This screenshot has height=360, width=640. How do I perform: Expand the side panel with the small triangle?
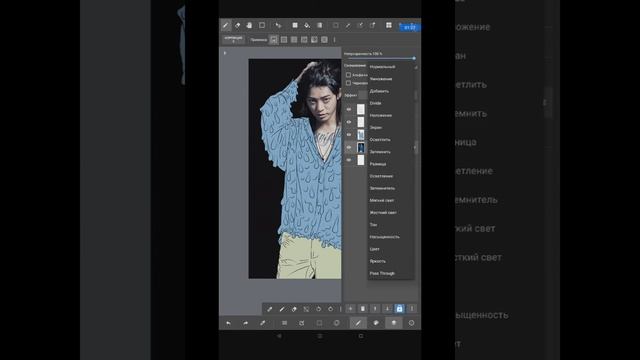pyautogui.click(x=225, y=53)
